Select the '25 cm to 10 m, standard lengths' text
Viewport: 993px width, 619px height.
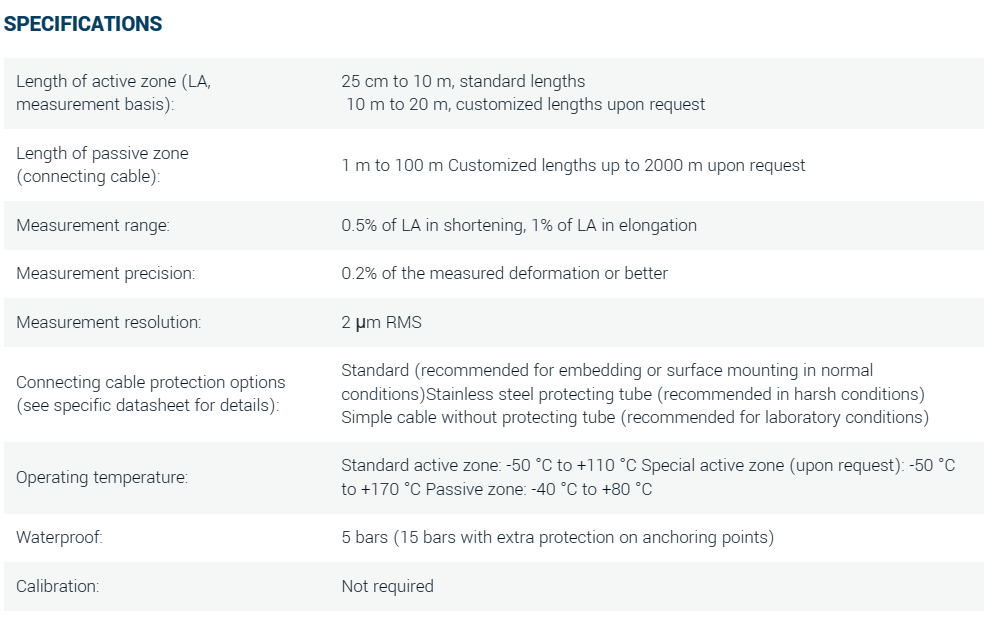pyautogui.click(x=463, y=81)
